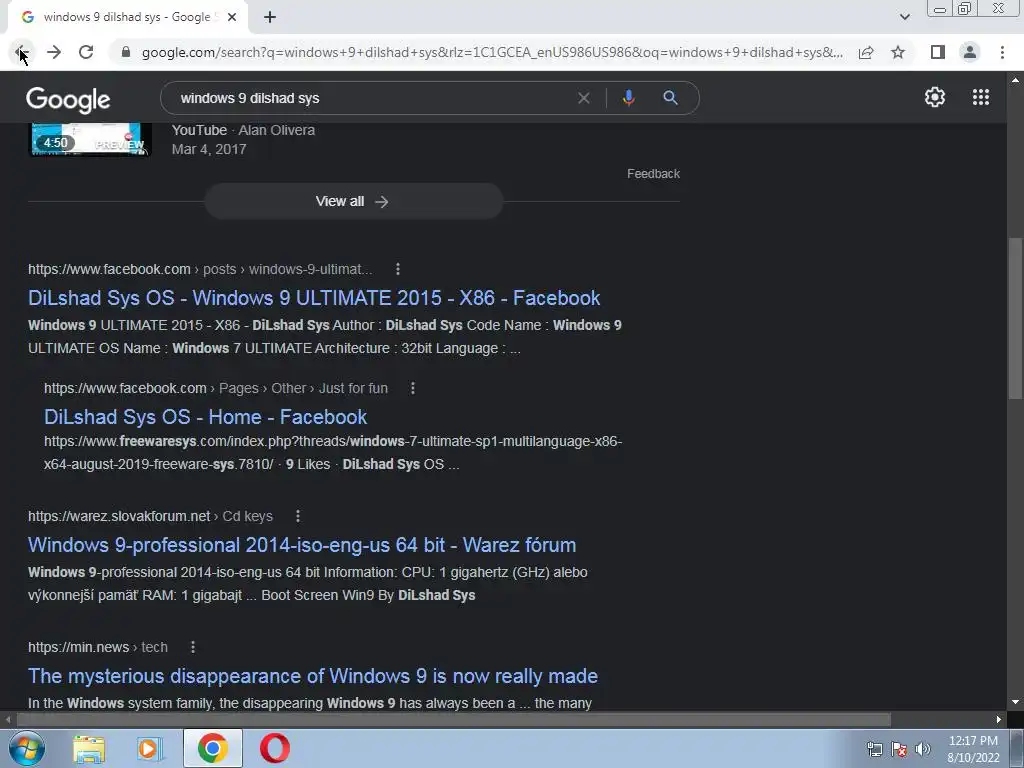Bookmark this page with the star icon
This screenshot has width=1024, height=768.
pos(898,52)
